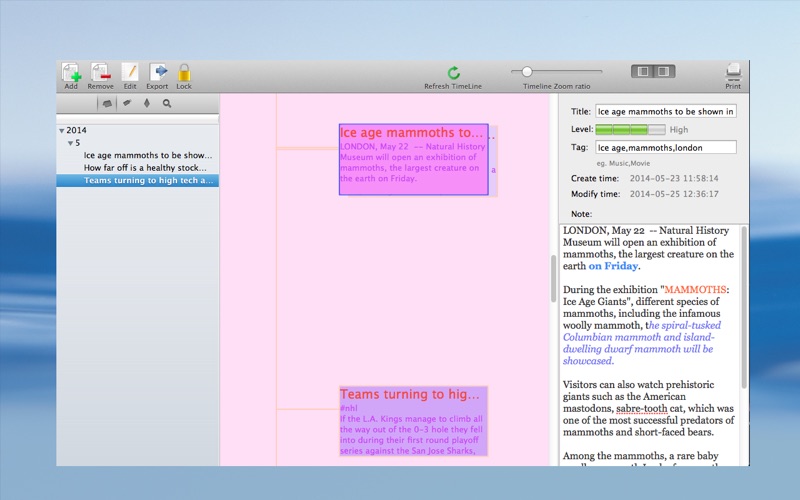Lock the notes with the padlock icon

(x=184, y=73)
